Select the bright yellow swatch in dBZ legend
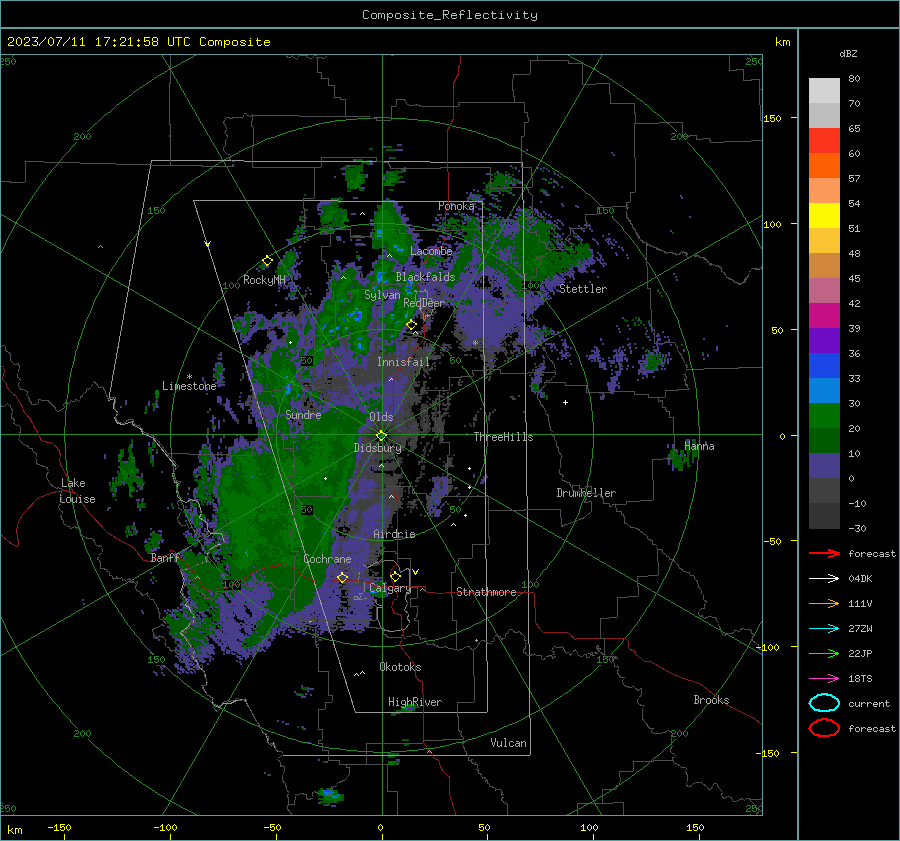 click(824, 216)
